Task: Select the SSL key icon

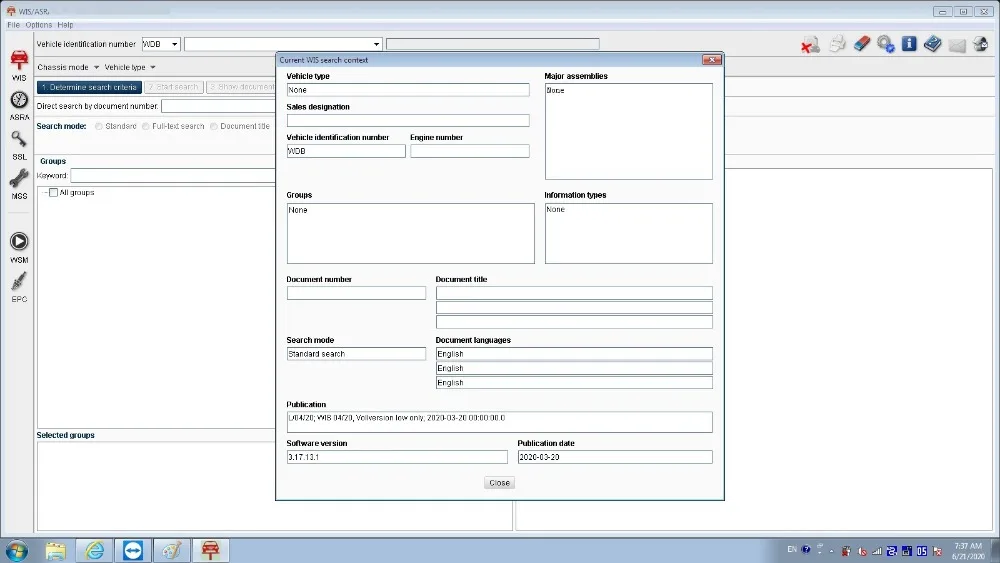Action: pyautogui.click(x=19, y=140)
